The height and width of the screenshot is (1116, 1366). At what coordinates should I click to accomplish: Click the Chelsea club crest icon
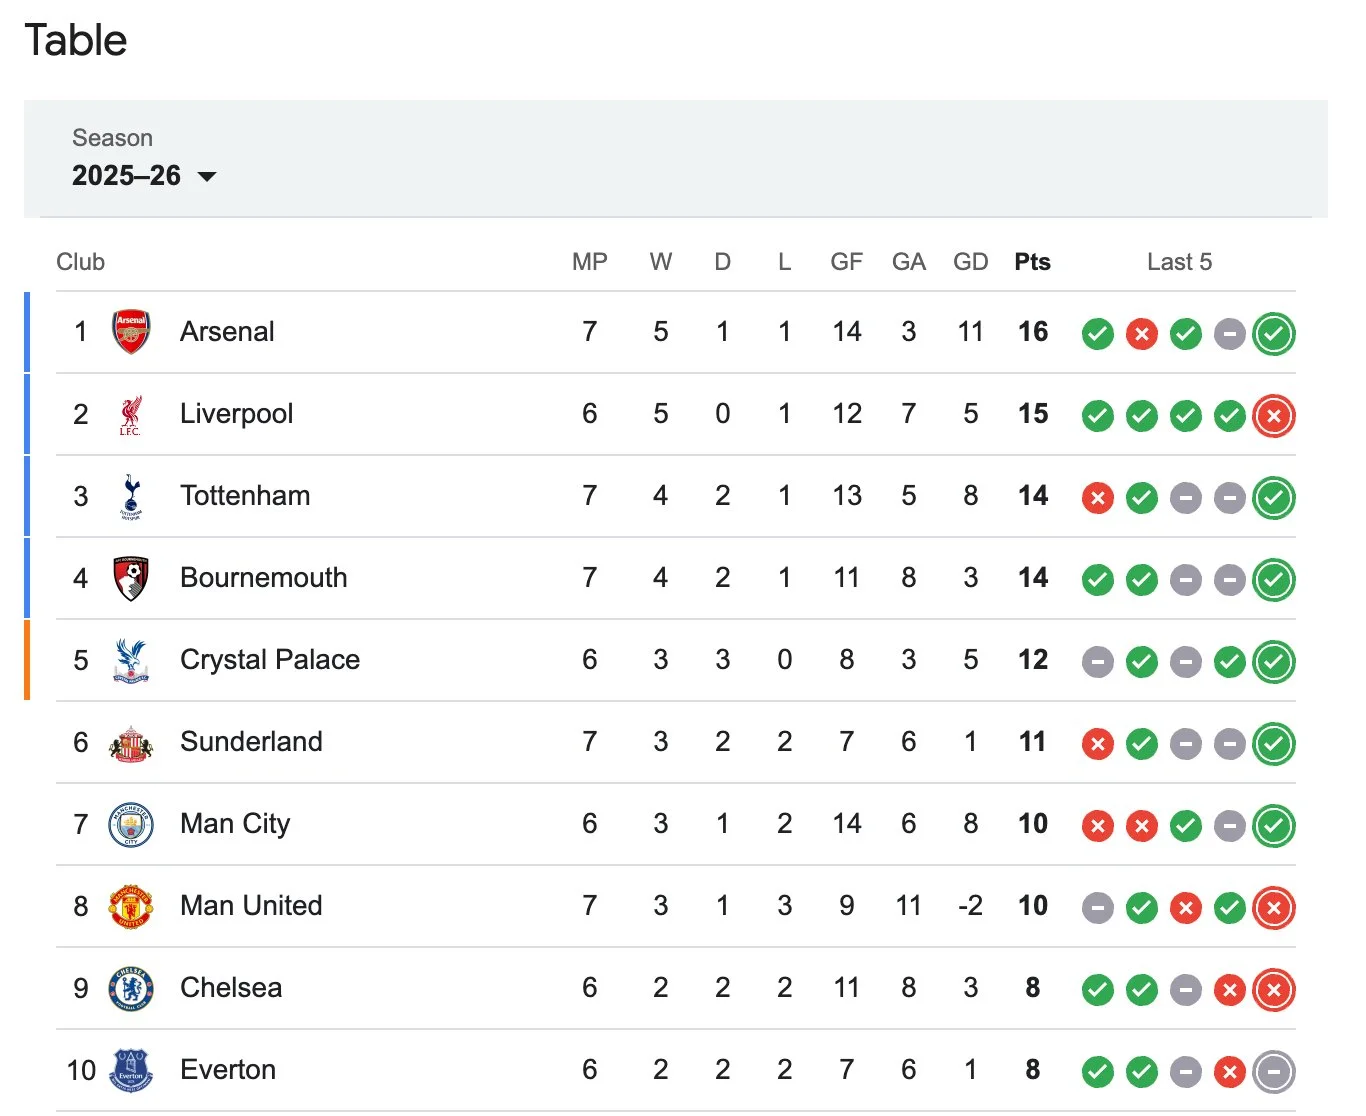click(x=131, y=988)
